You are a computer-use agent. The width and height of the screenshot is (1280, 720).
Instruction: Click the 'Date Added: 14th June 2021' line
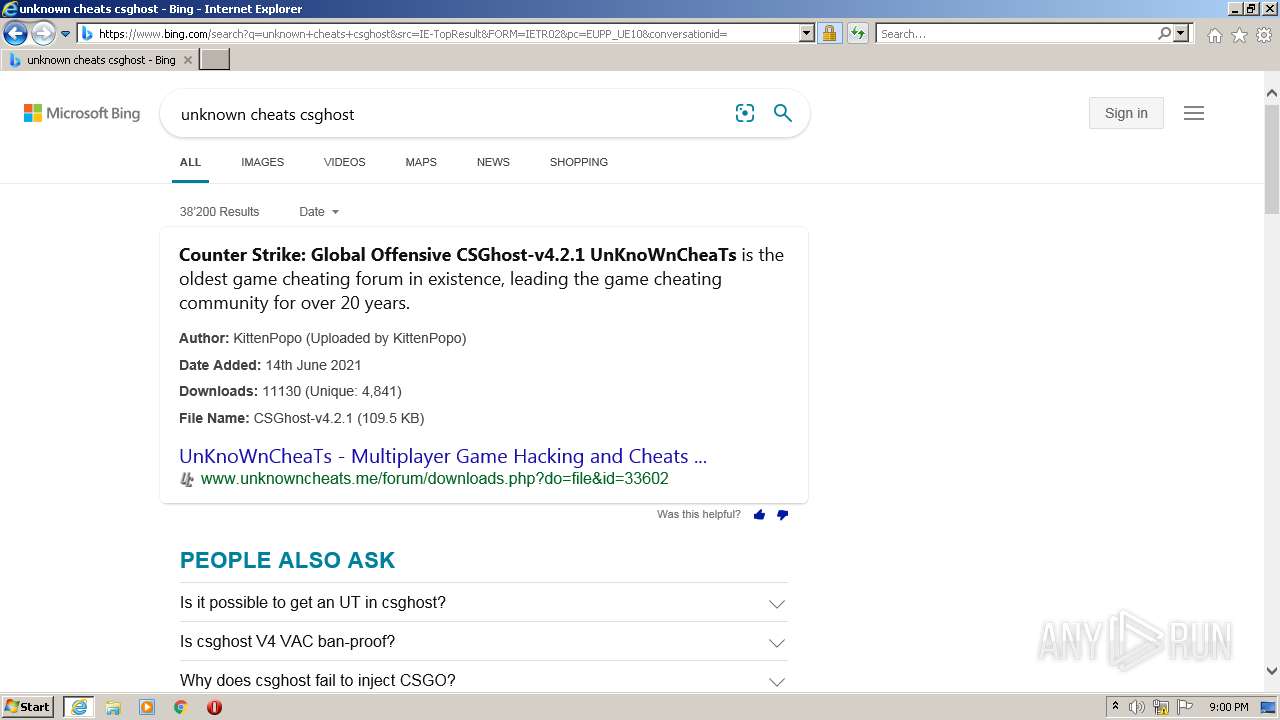[x=270, y=365]
